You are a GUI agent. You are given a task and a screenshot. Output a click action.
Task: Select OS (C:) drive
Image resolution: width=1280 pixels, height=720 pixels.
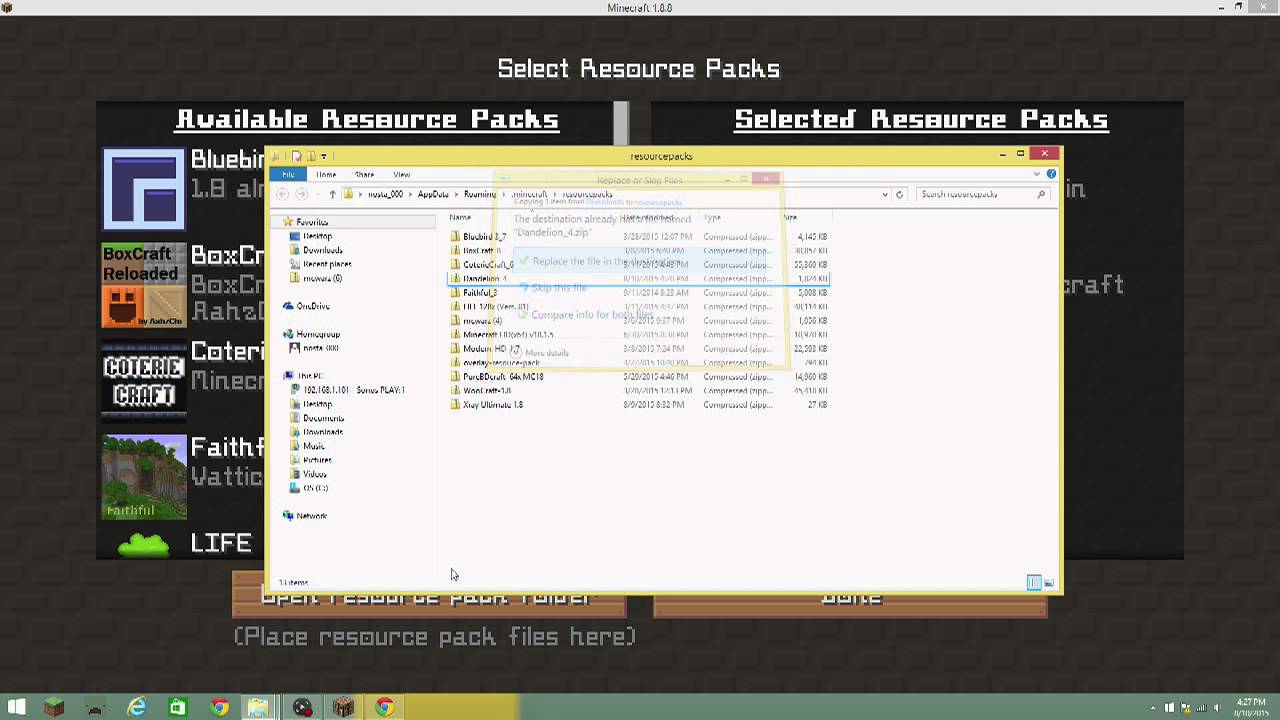coord(315,488)
